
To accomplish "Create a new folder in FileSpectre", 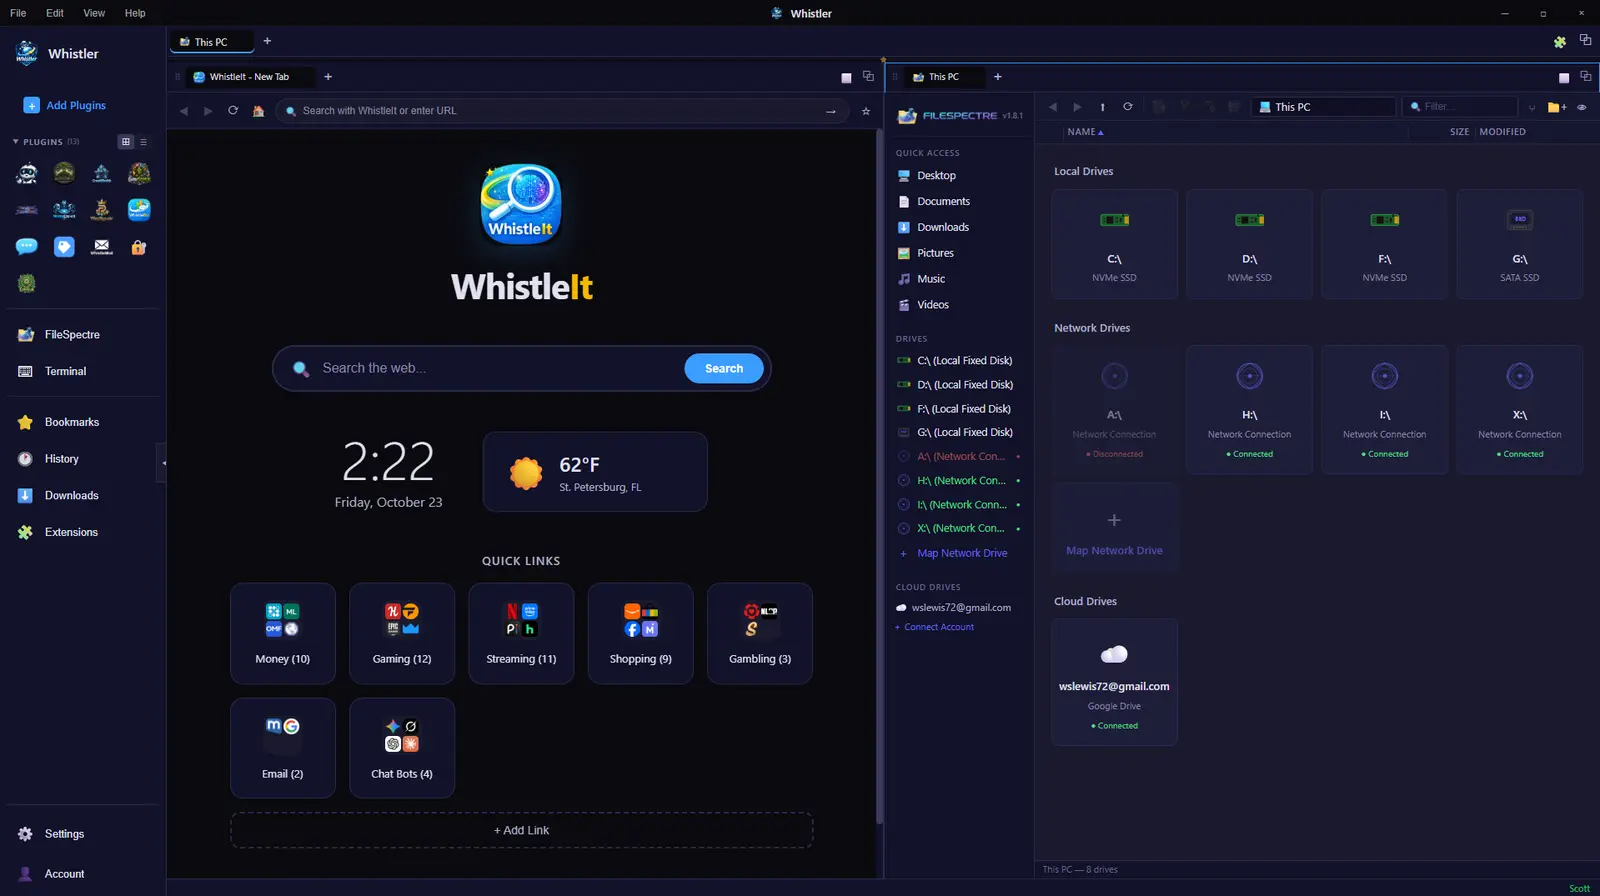I will point(1556,107).
